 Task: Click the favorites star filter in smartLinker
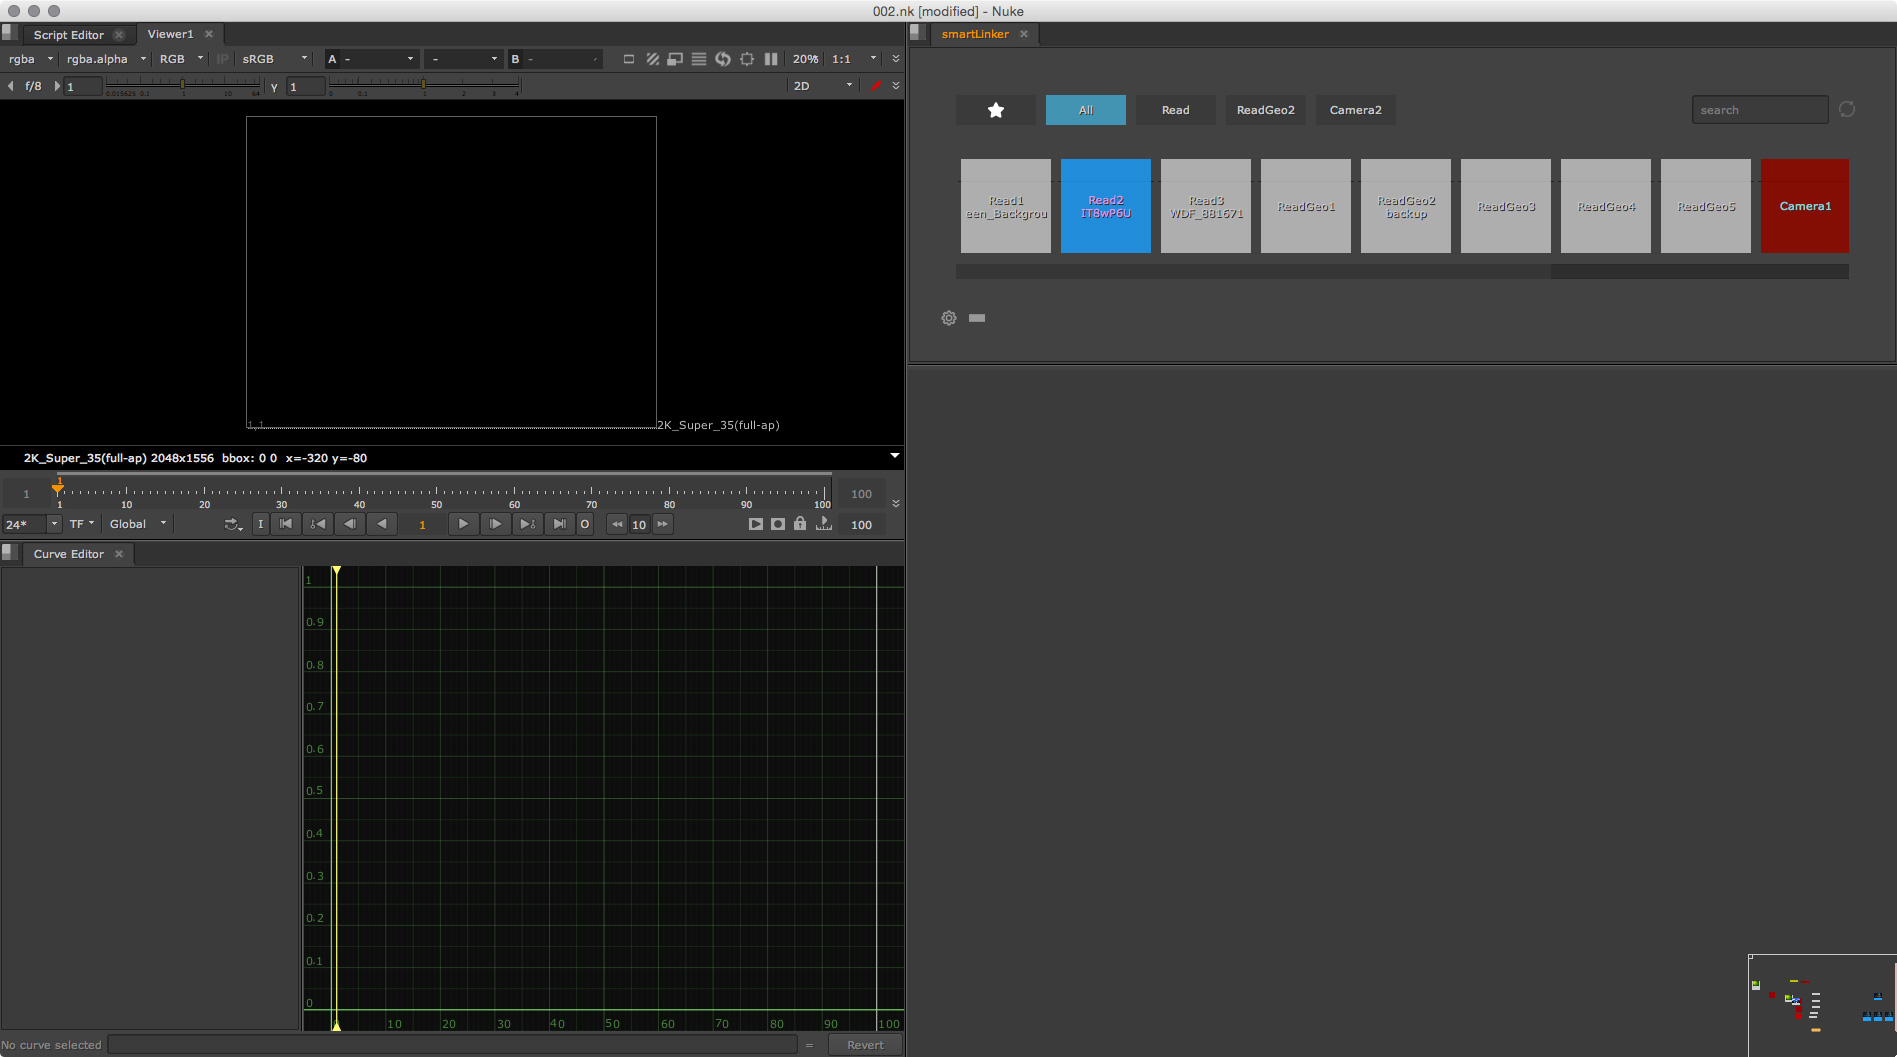pyautogui.click(x=995, y=110)
